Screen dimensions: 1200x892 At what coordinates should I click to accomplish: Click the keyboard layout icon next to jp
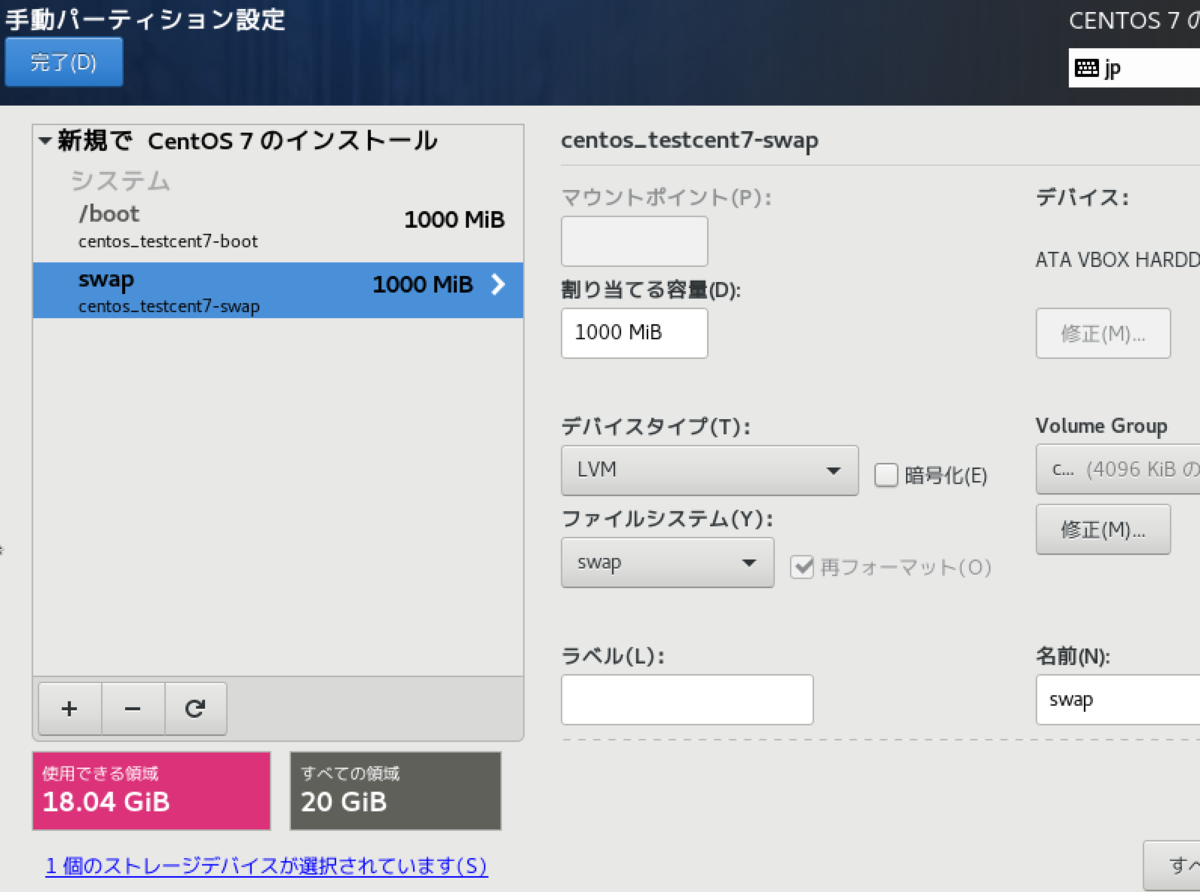click(1086, 68)
